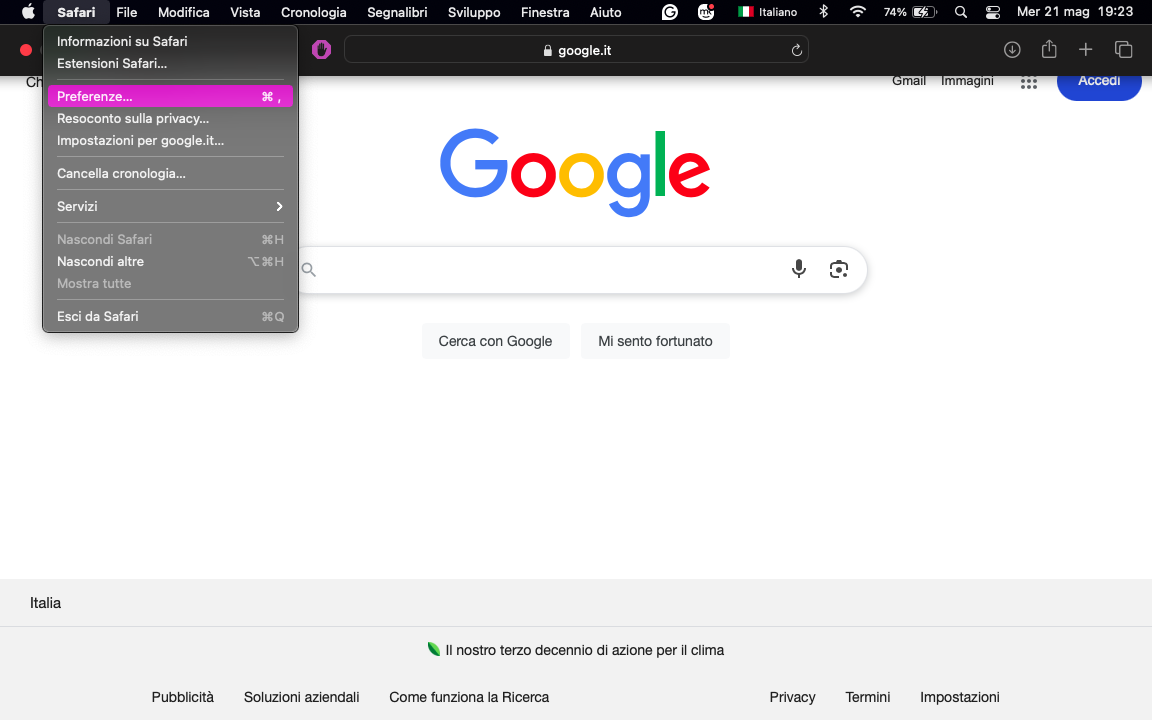Open Google Lens camera search
Screen dimensions: 1152x720
838,269
